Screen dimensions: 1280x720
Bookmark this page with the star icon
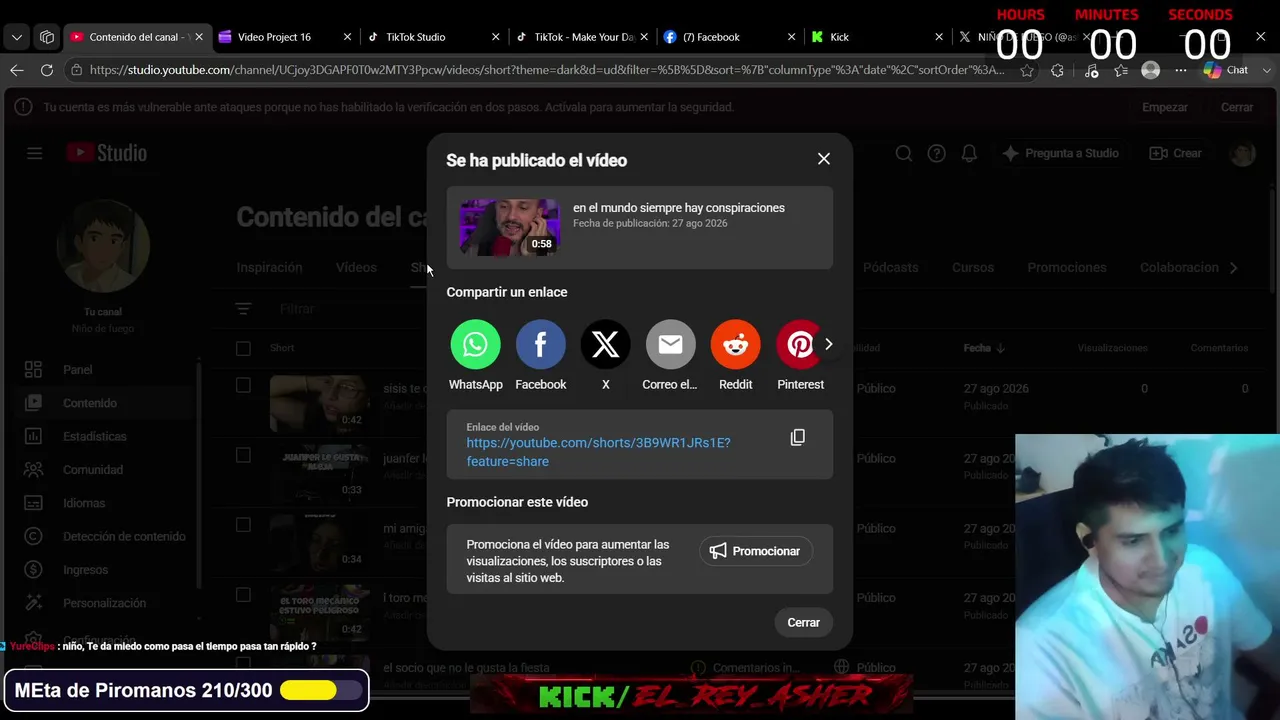(1027, 70)
